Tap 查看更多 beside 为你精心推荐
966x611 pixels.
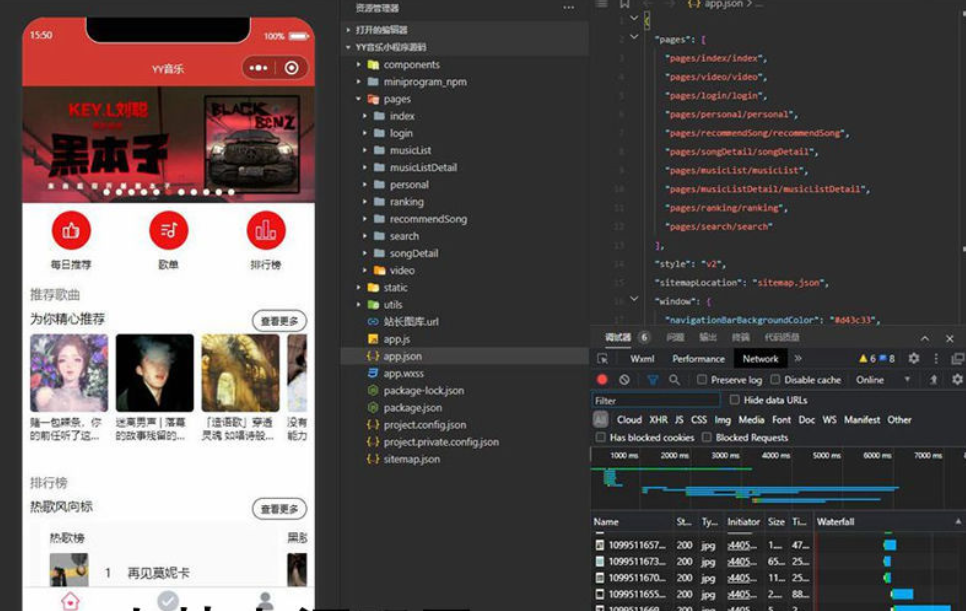click(x=279, y=321)
